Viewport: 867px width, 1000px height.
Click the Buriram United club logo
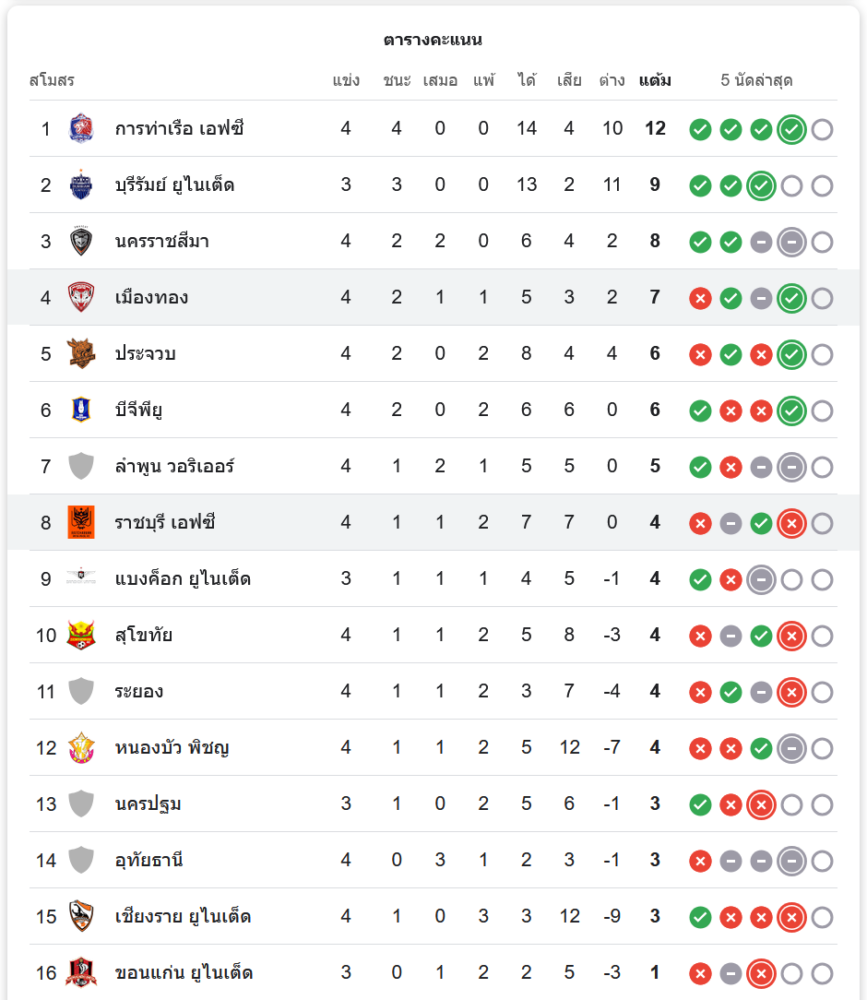81,185
